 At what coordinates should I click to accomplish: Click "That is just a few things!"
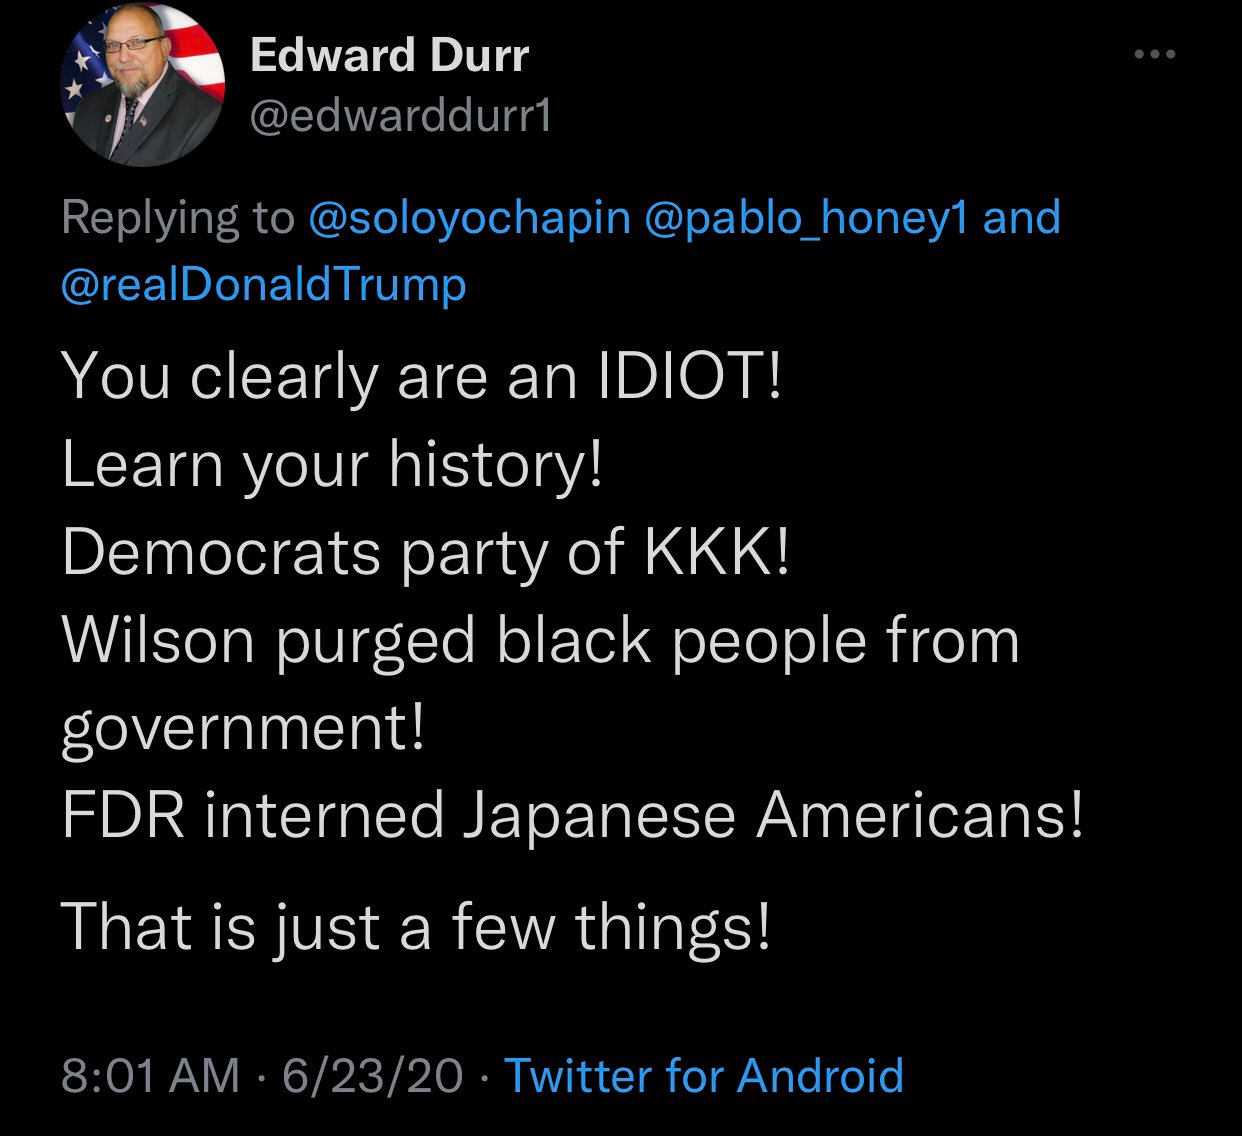[x=416, y=926]
